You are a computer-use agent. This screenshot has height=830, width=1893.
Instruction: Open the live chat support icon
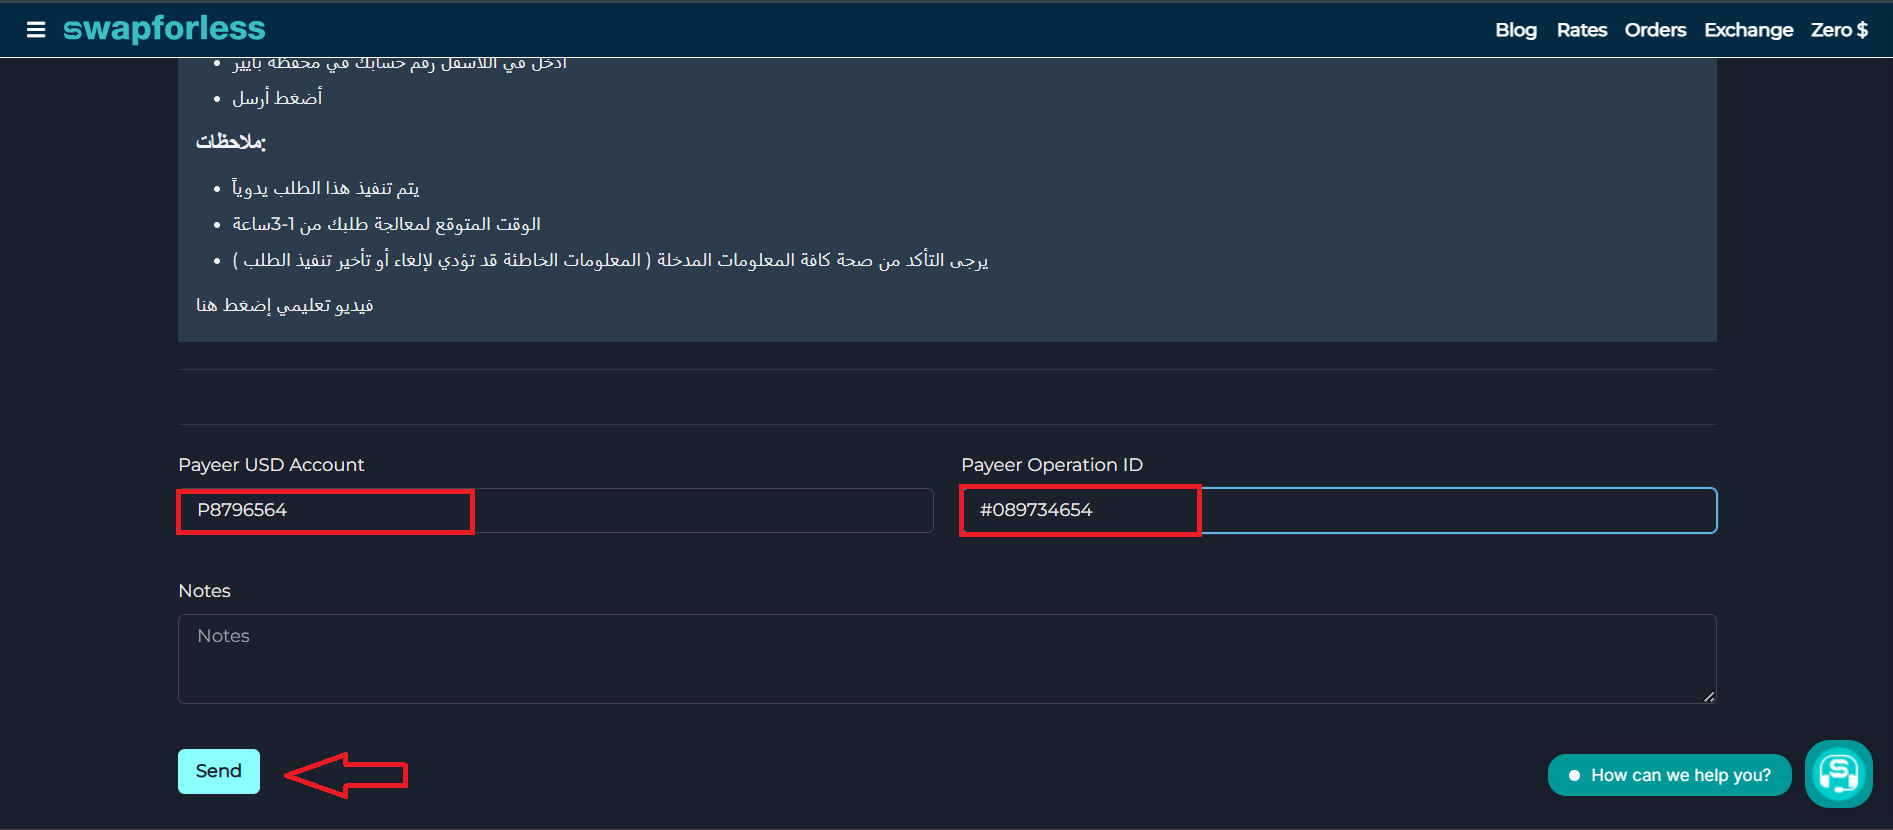(x=1838, y=773)
